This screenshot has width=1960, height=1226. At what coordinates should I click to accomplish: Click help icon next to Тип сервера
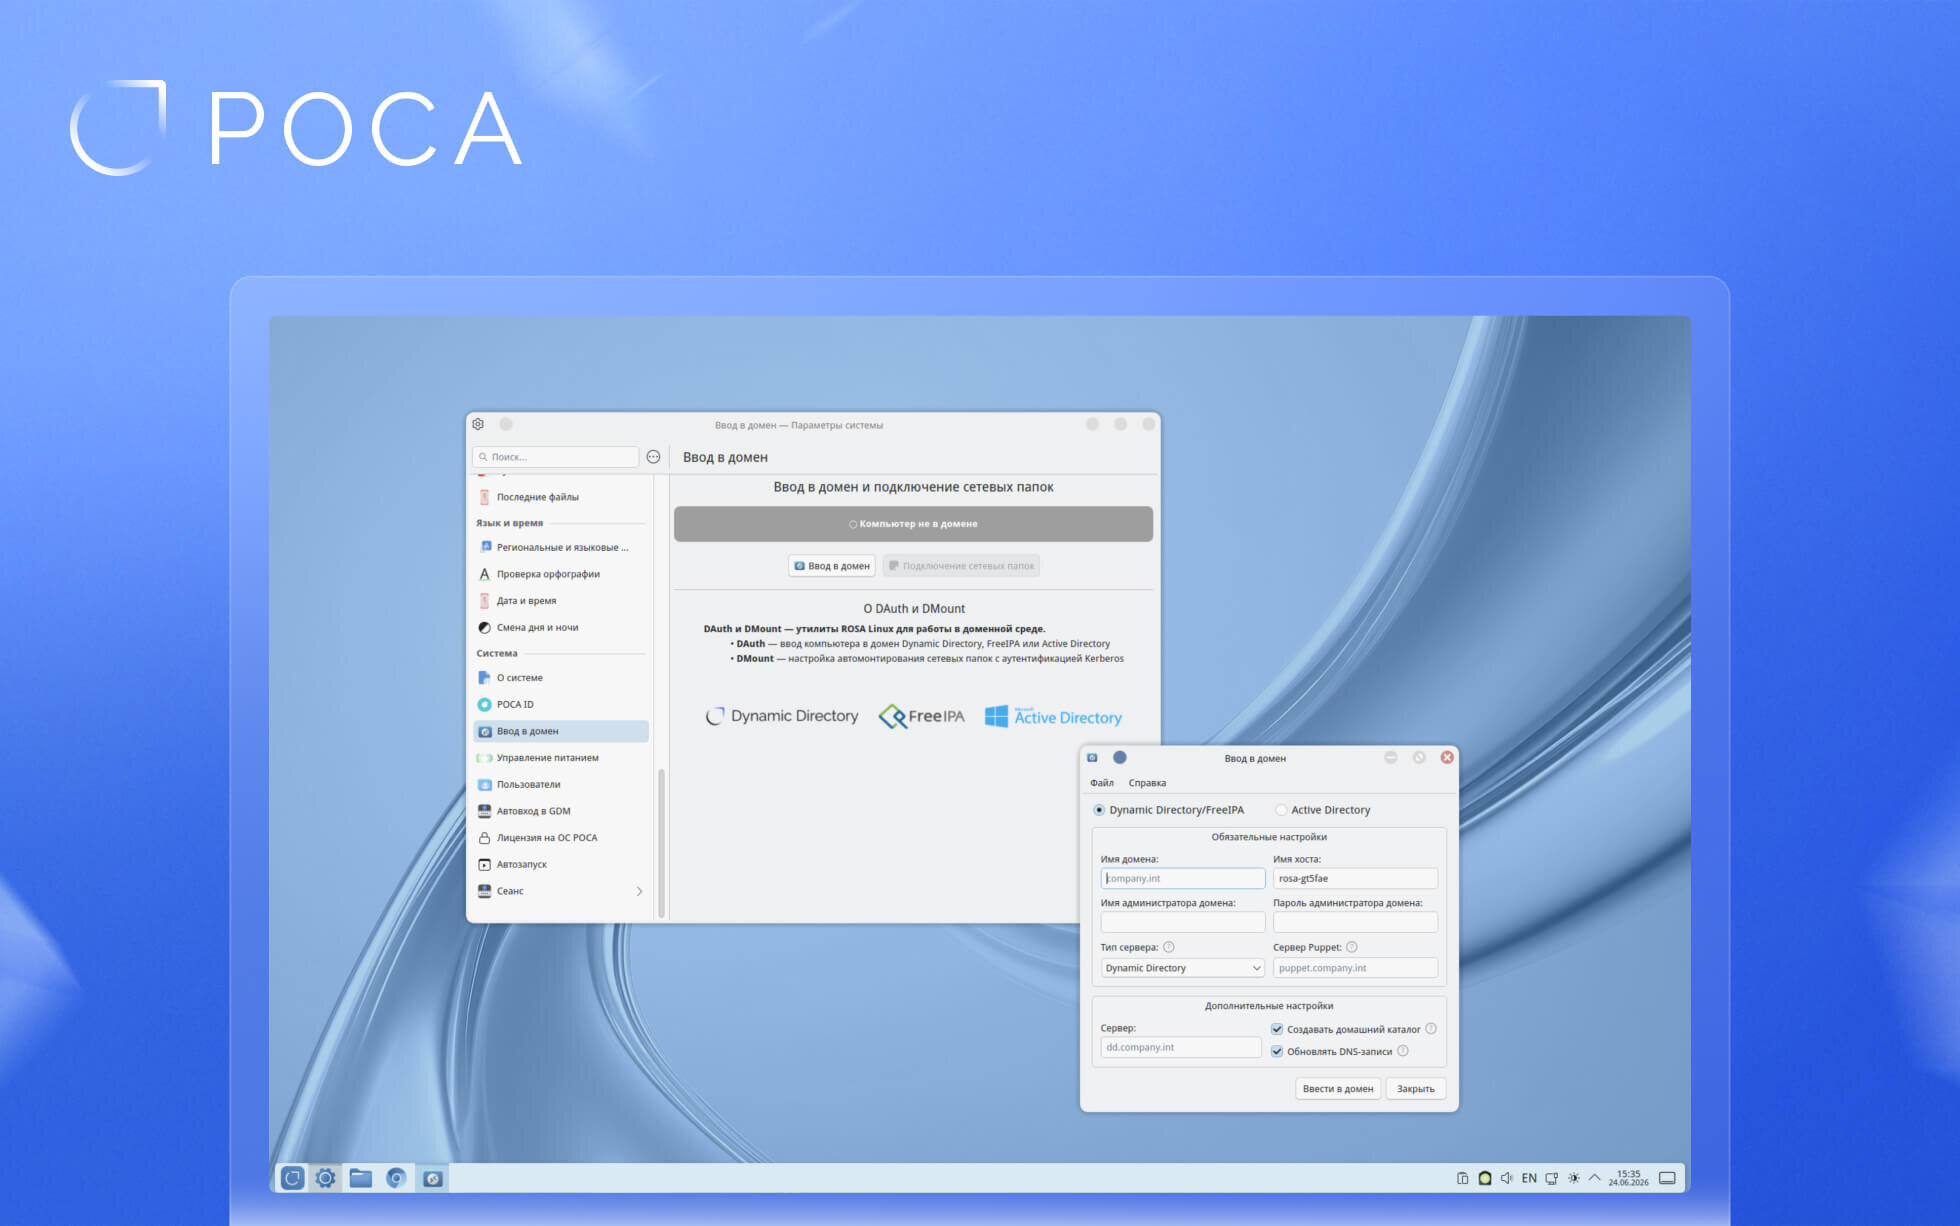1169,947
